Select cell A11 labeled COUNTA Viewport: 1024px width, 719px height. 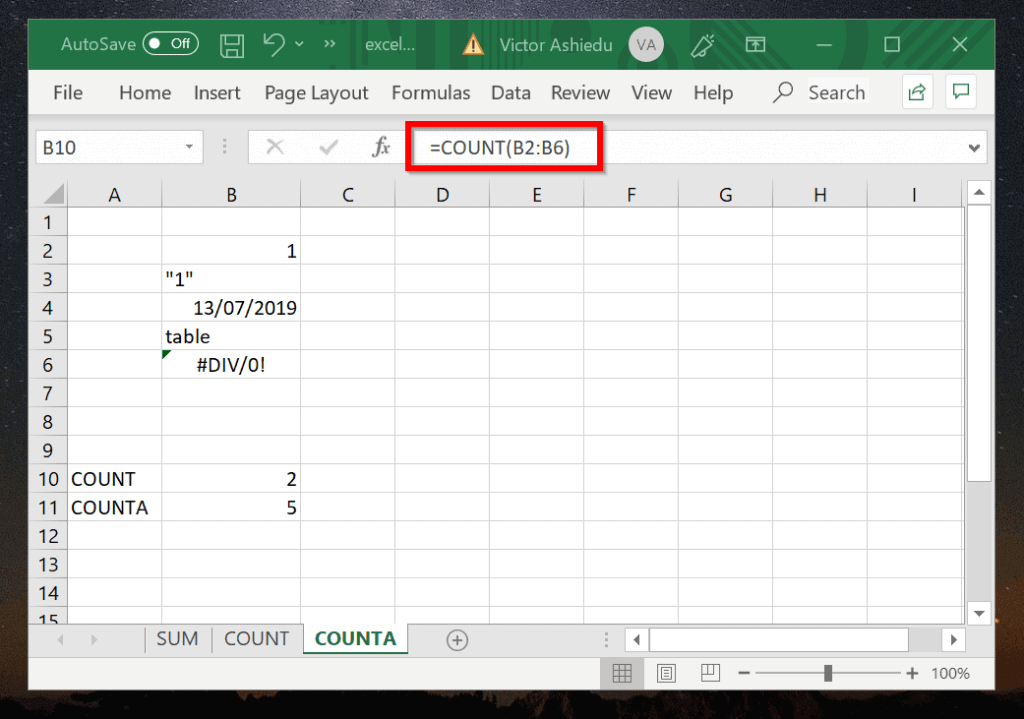(x=114, y=507)
